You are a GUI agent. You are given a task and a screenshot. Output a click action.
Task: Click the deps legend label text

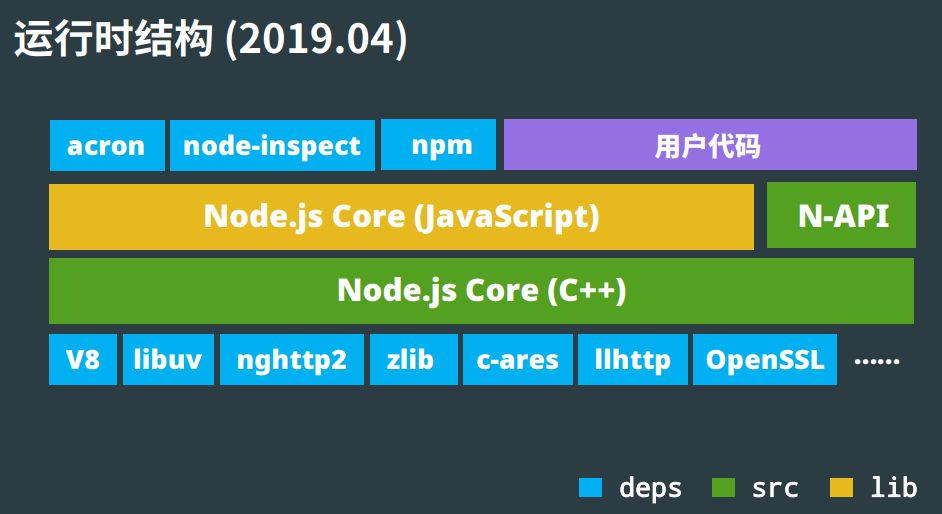(x=650, y=488)
